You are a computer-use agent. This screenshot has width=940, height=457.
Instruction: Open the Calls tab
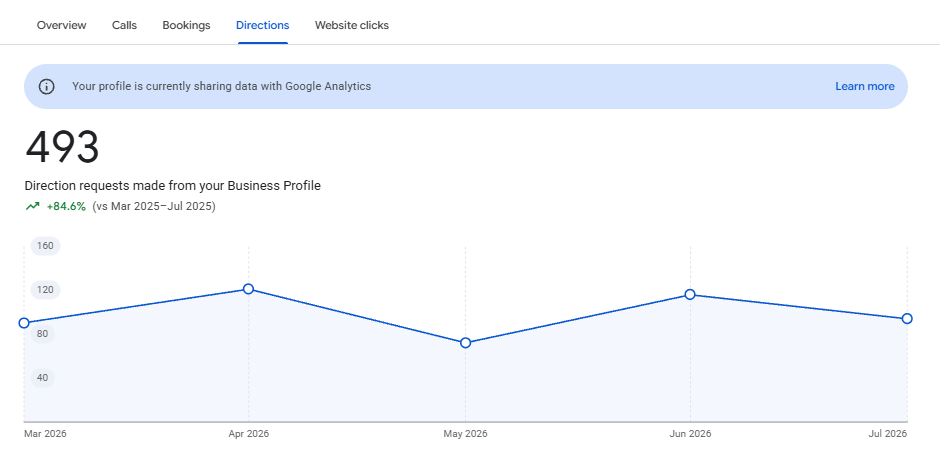click(124, 25)
